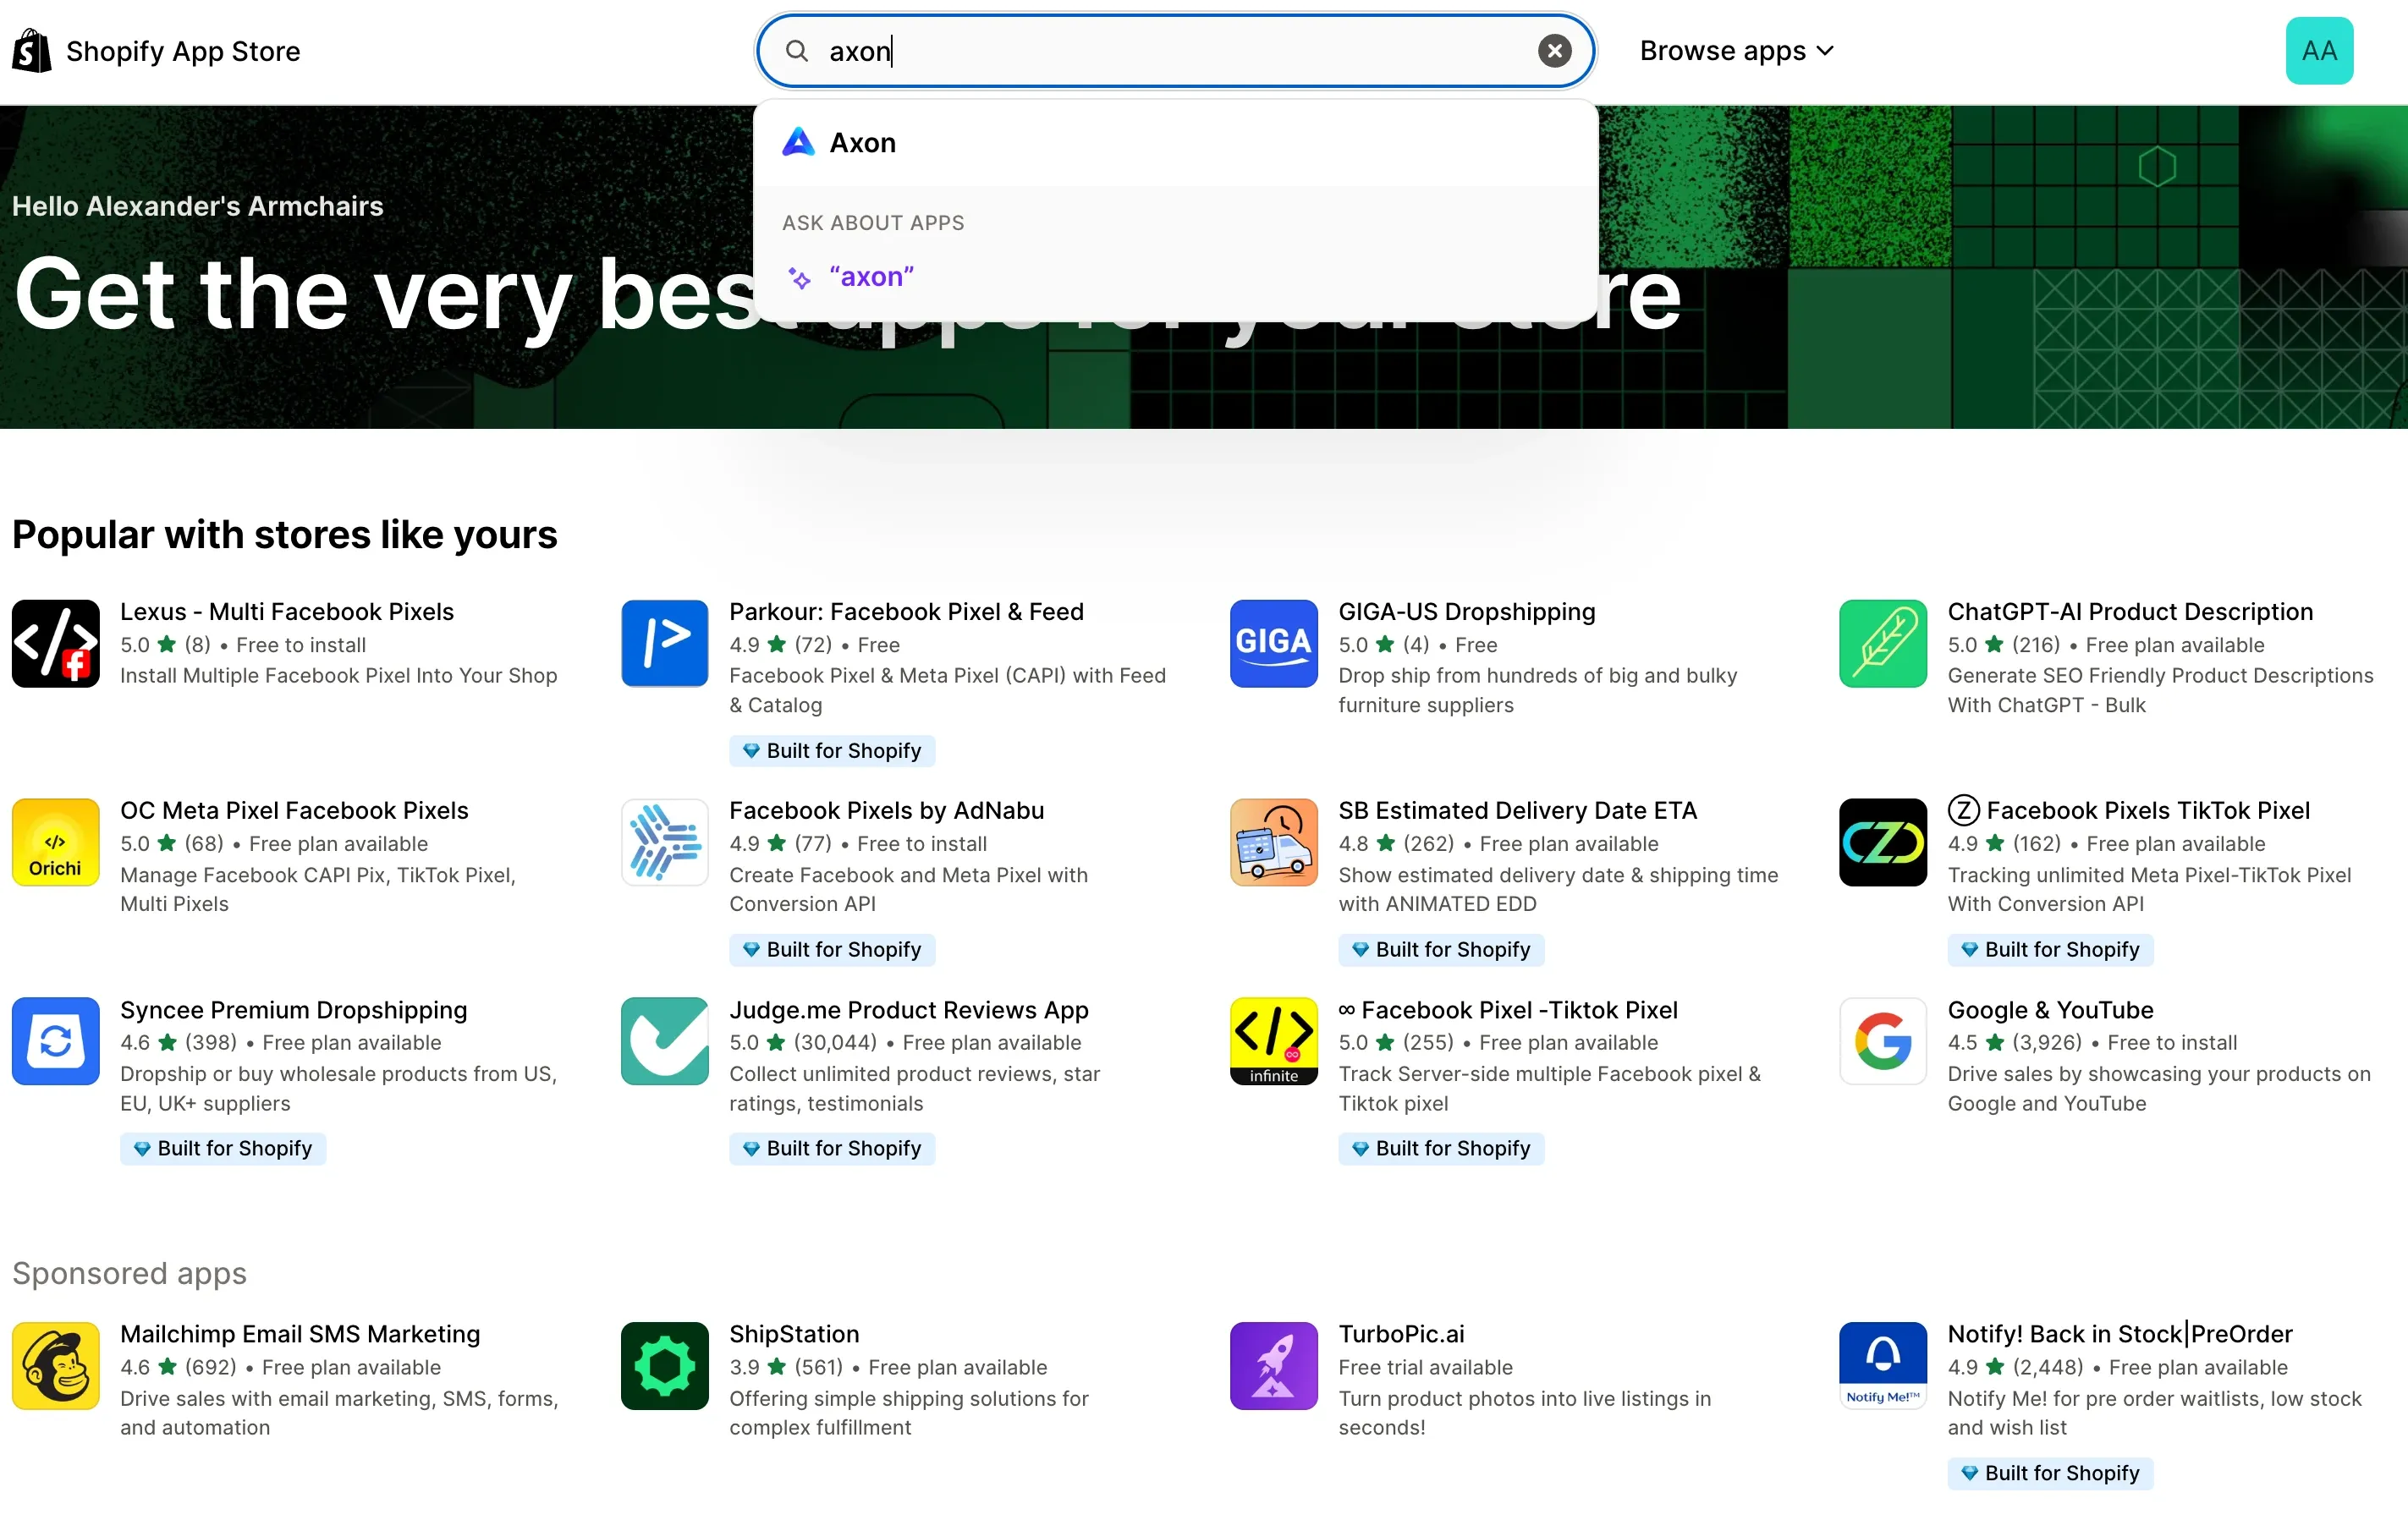Open the ShipStation gear icon

point(664,1365)
